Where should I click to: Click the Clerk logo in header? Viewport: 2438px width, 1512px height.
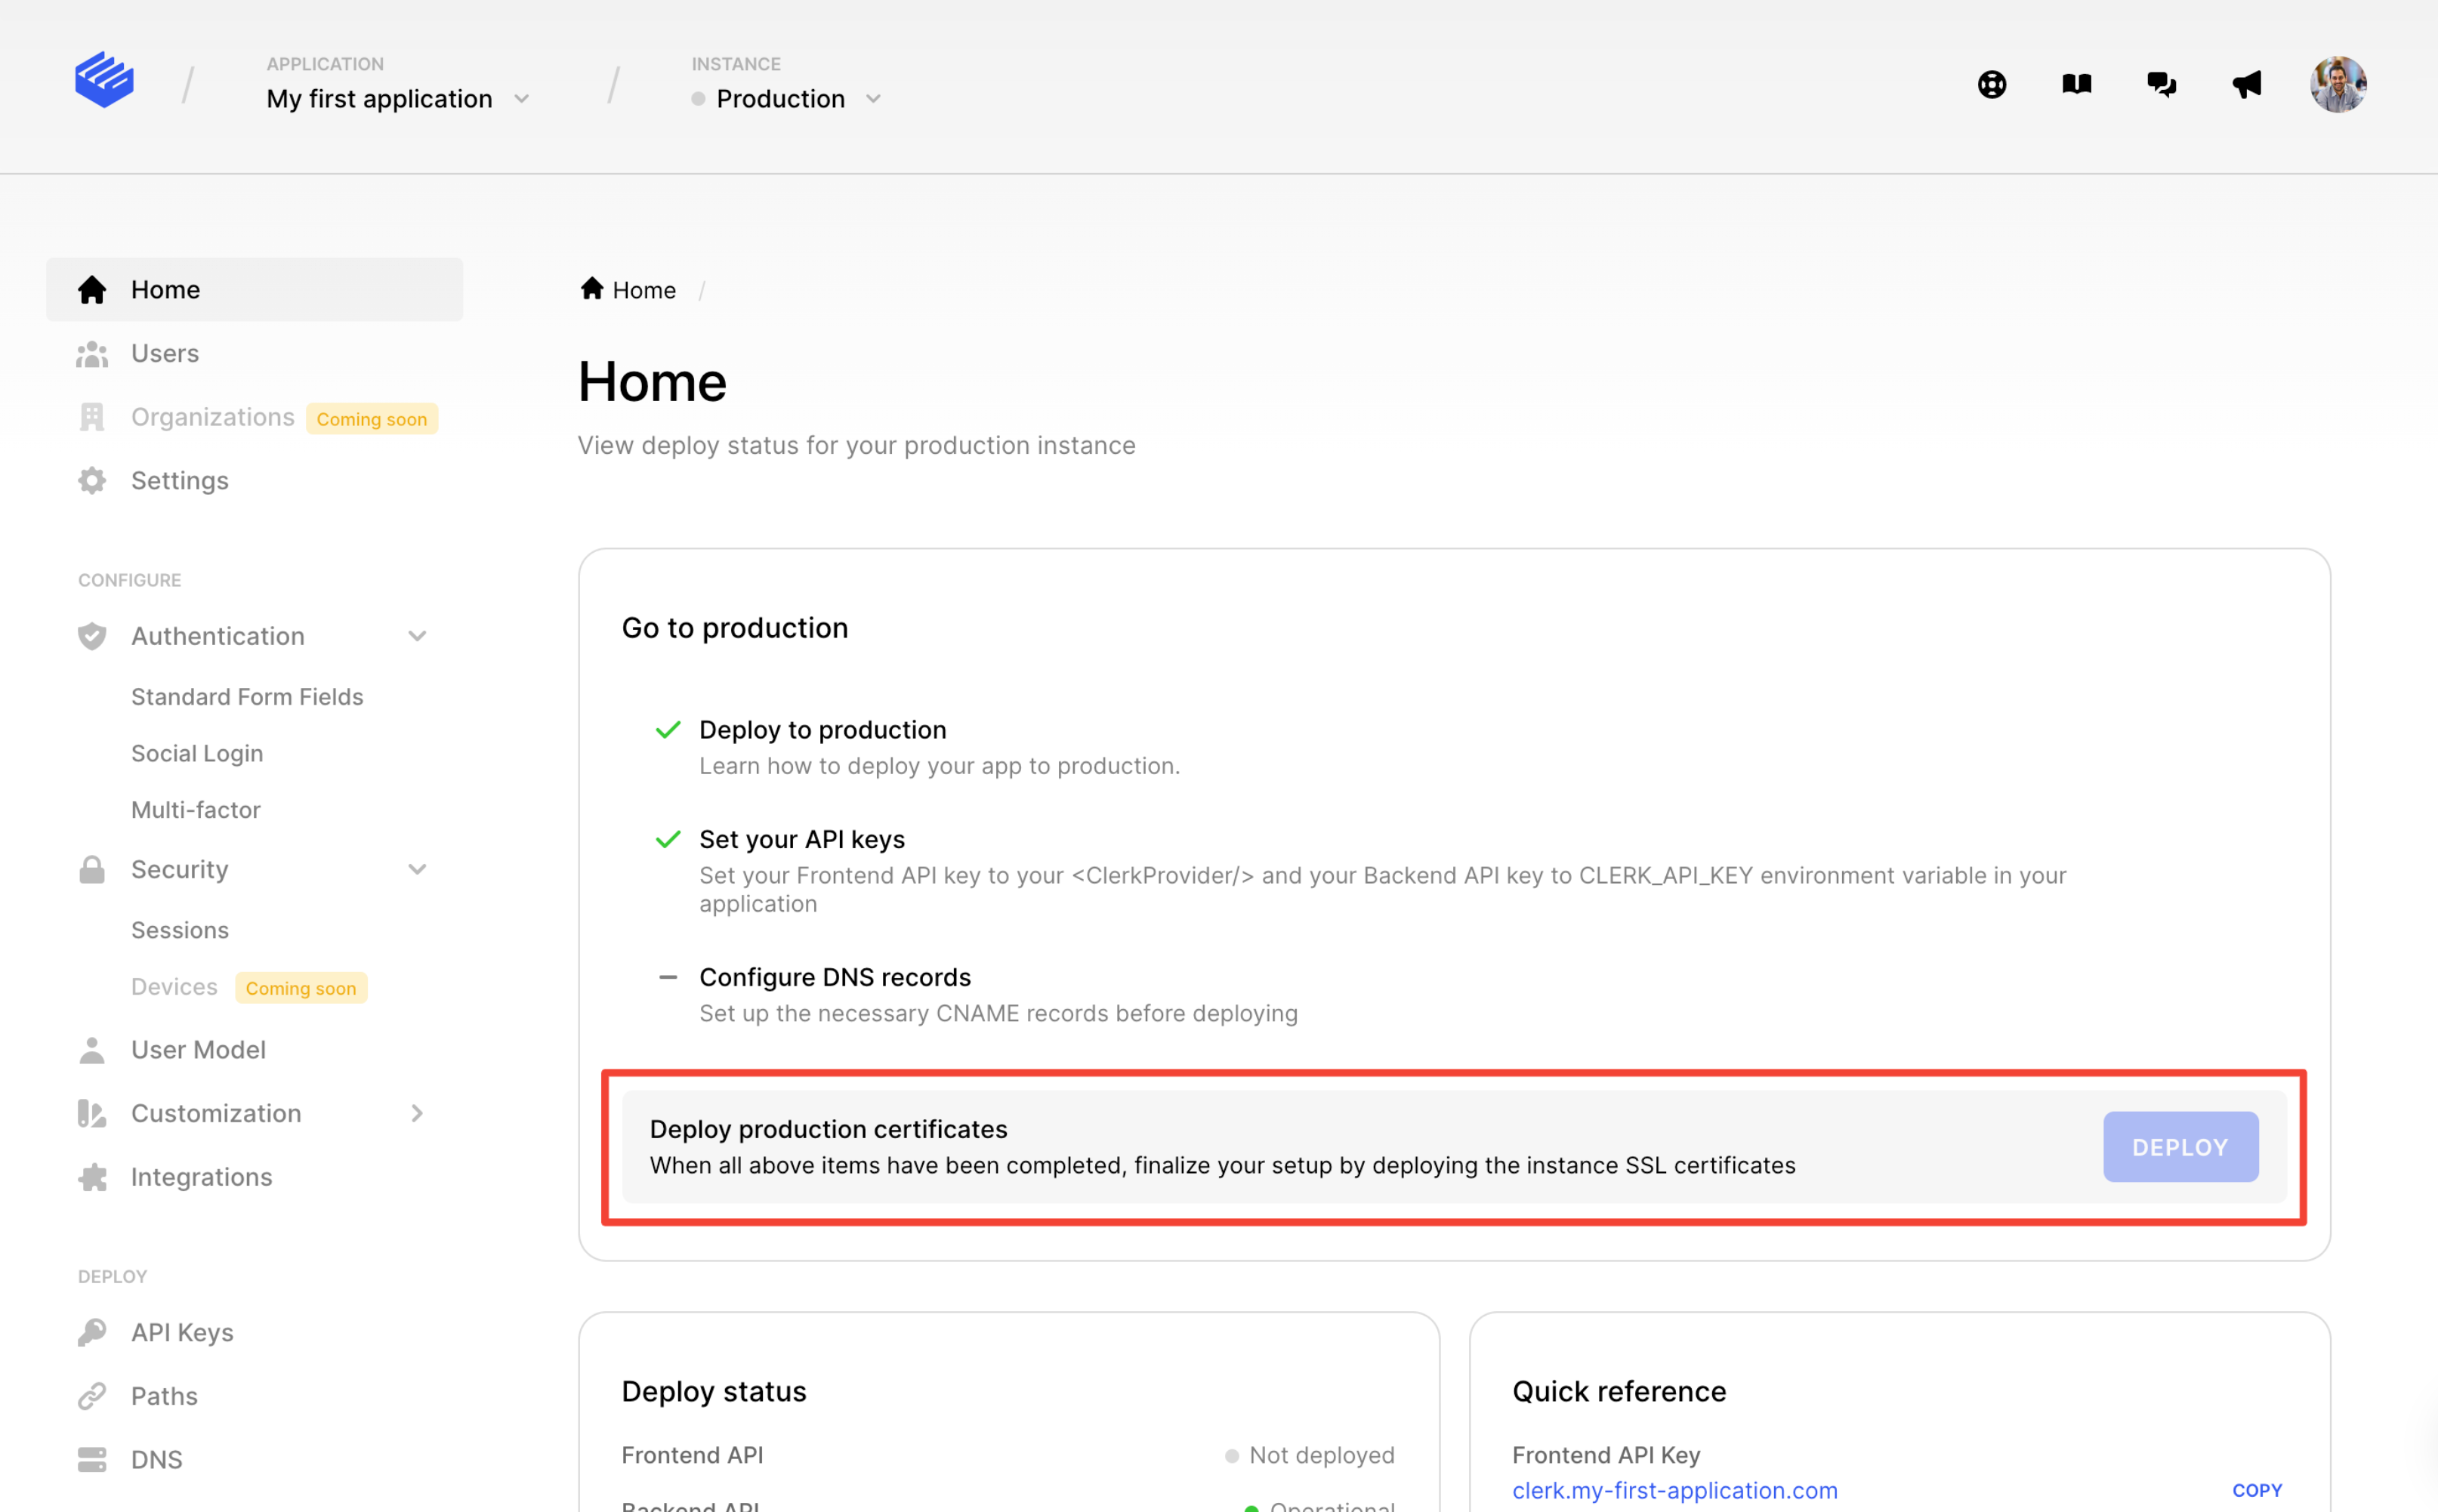(x=104, y=80)
